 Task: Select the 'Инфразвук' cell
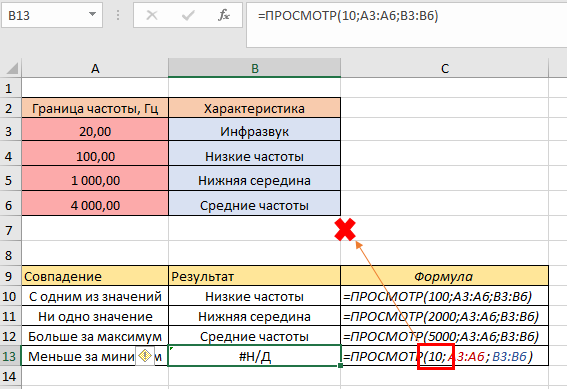point(255,130)
